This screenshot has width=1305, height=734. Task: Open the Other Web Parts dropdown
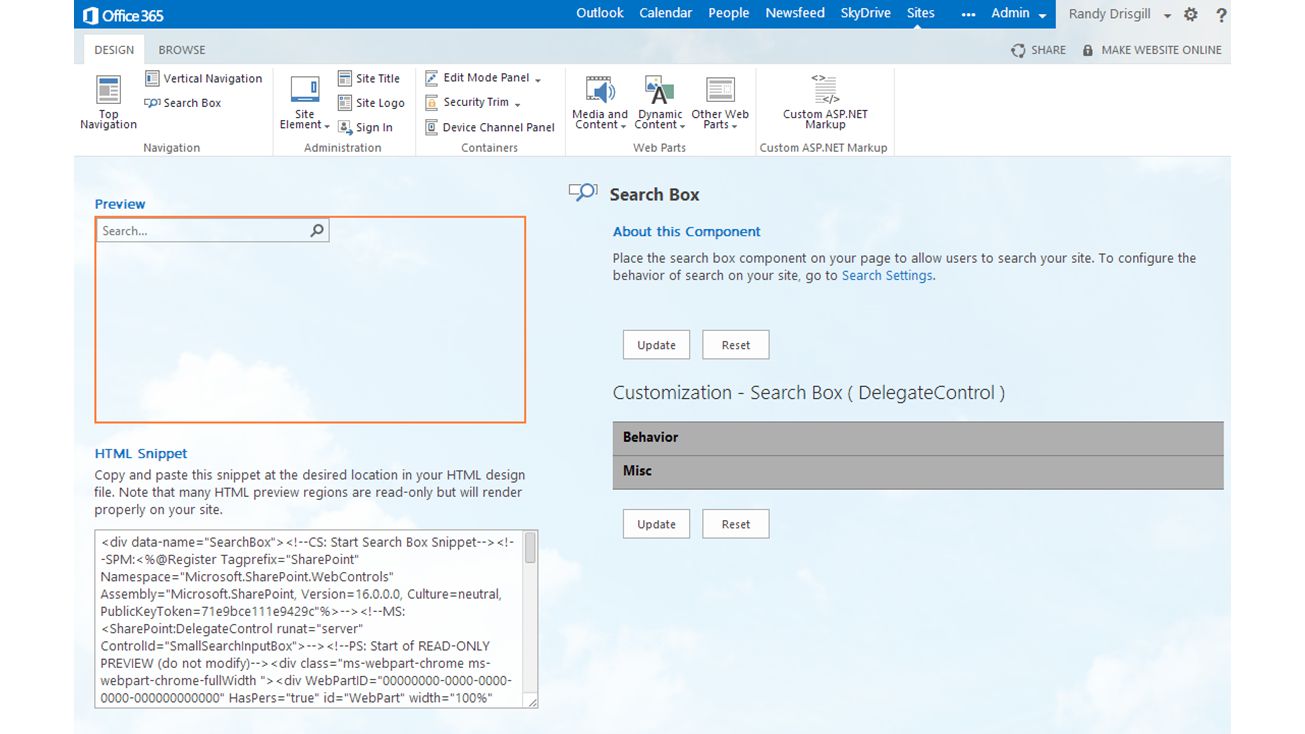pyautogui.click(x=720, y=103)
